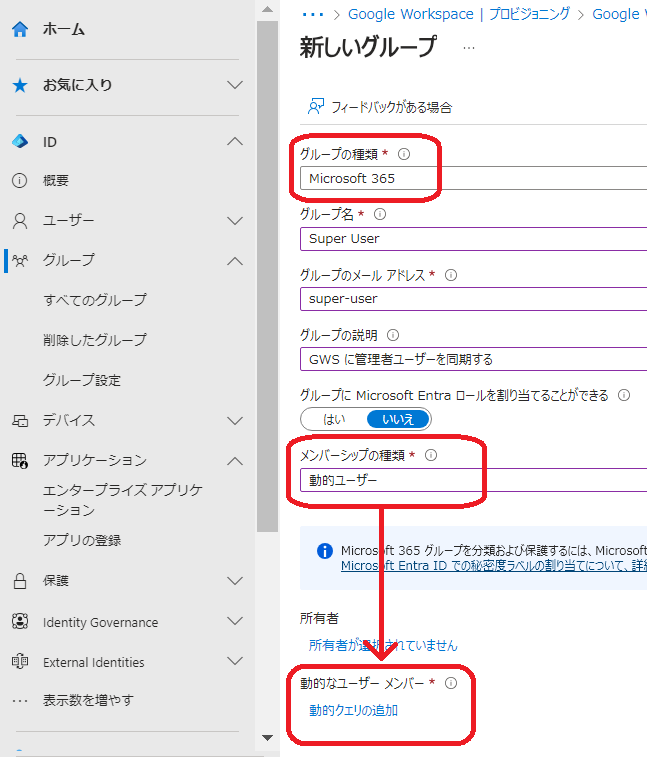Set role-assignable toggle to いいえ
This screenshot has width=647, height=757.
click(x=398, y=419)
